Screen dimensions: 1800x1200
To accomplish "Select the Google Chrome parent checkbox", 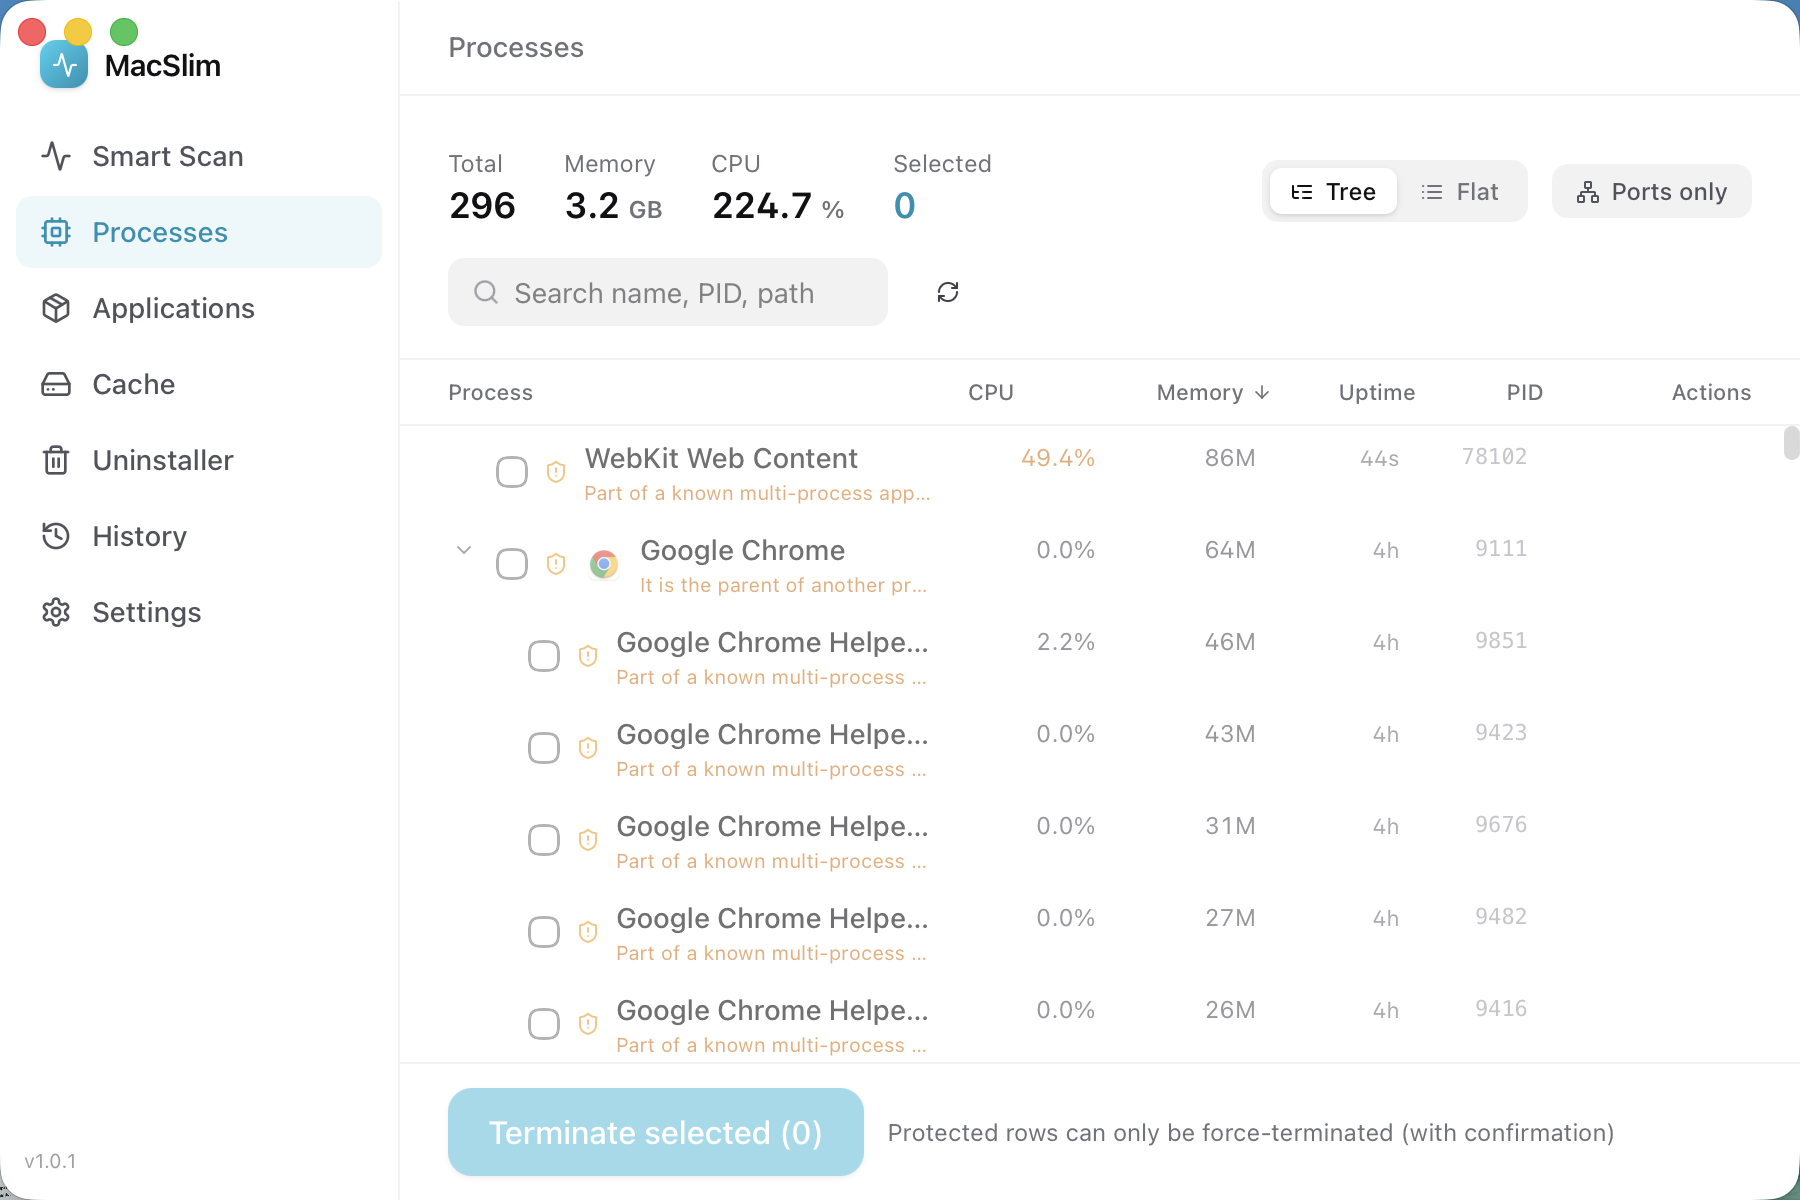I will 512,564.
